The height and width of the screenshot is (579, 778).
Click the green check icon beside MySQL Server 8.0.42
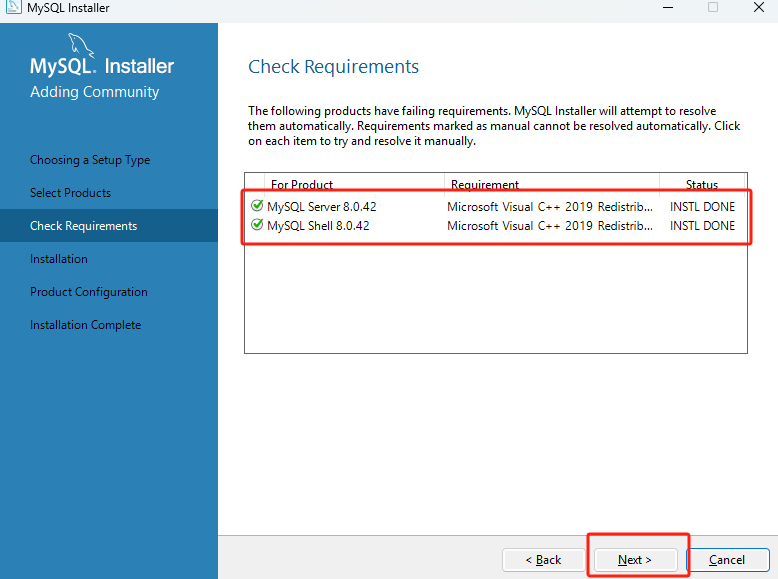[257, 205]
